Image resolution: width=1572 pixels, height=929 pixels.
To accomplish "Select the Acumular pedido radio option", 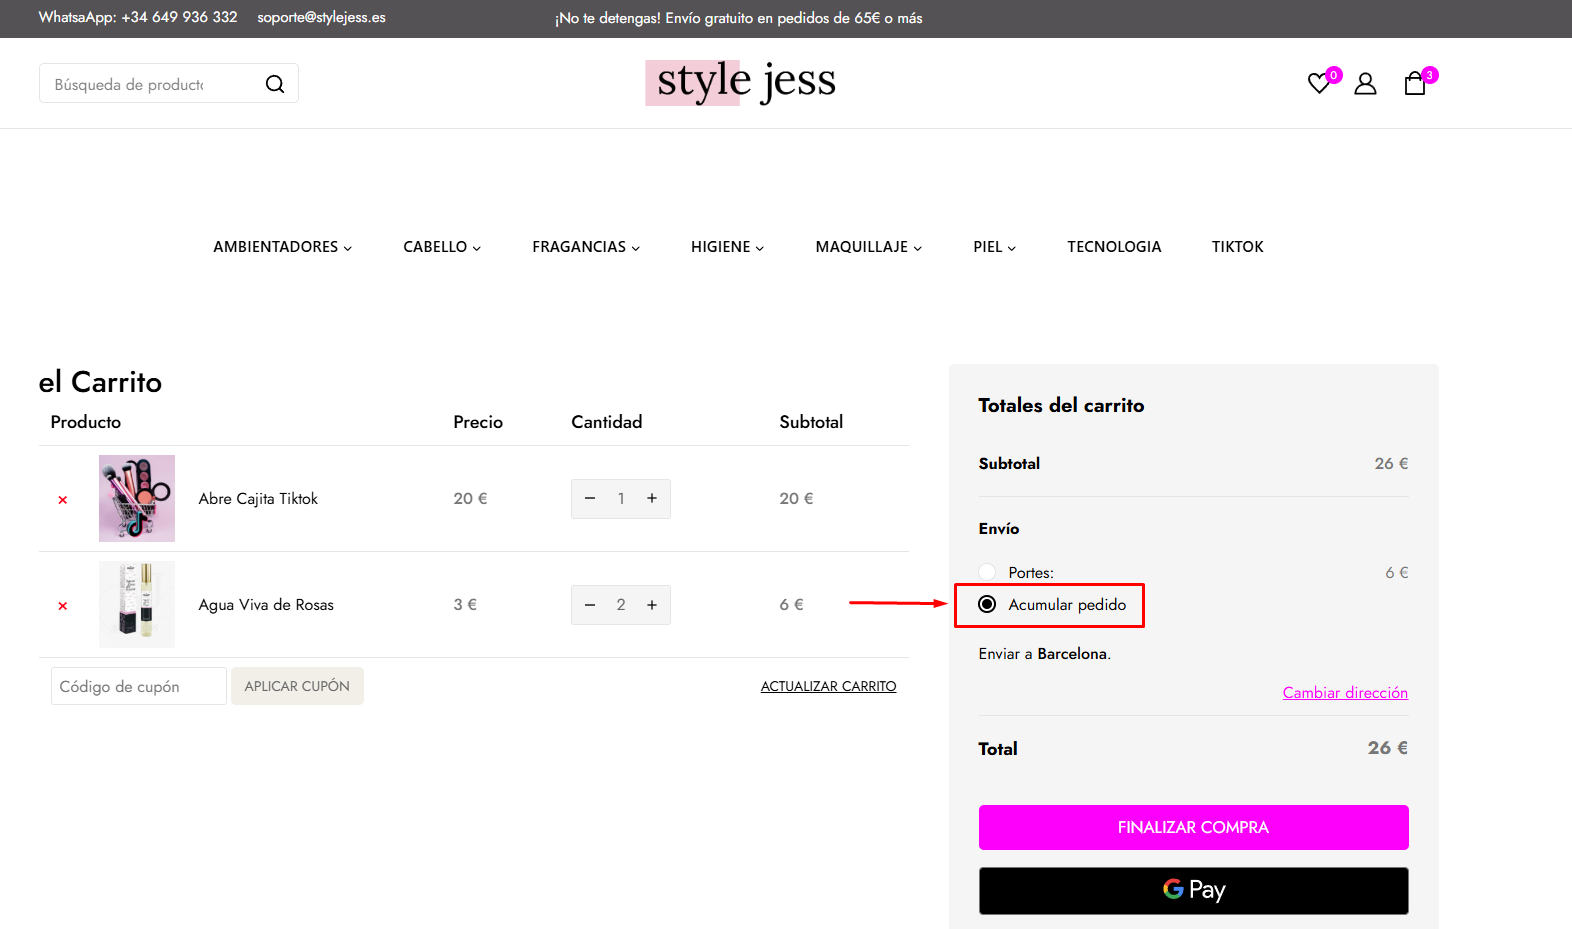I will tap(987, 604).
